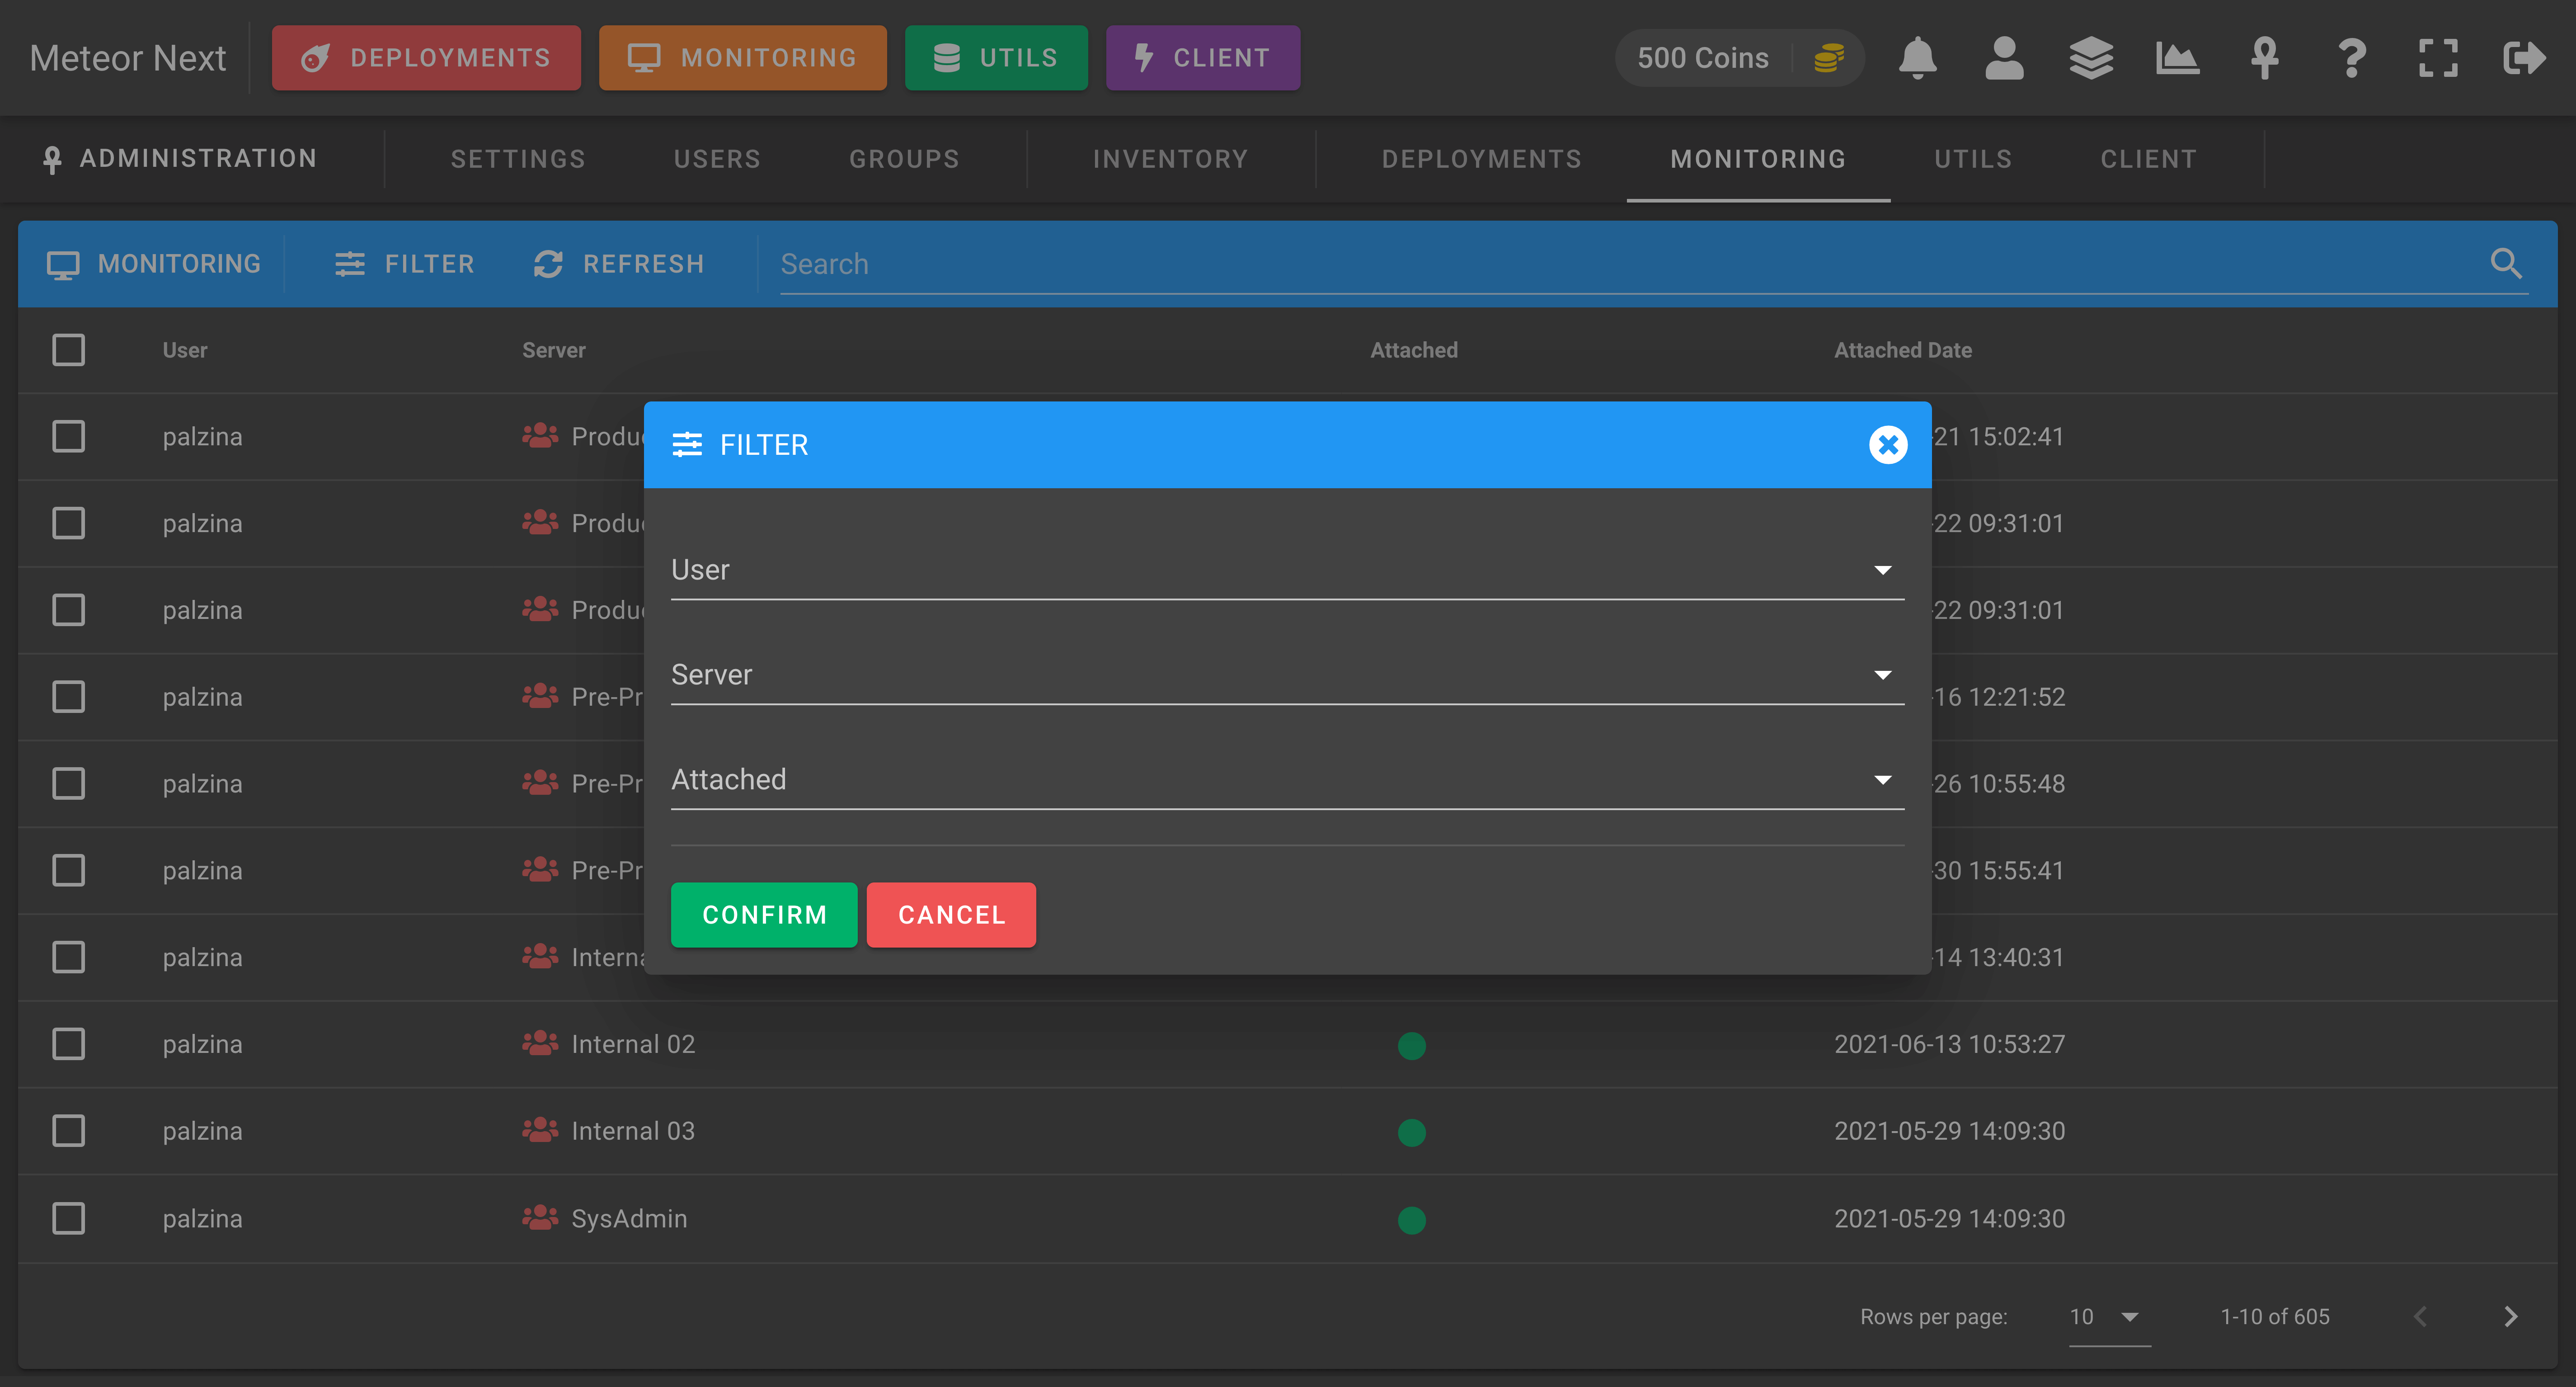Open the Deployments administration tab
The height and width of the screenshot is (1387, 2576).
(x=1481, y=159)
